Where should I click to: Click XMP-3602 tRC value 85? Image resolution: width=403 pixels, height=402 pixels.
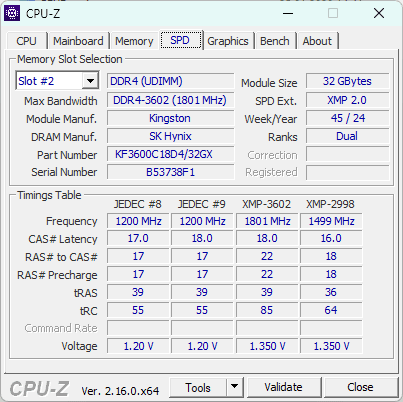(x=267, y=310)
